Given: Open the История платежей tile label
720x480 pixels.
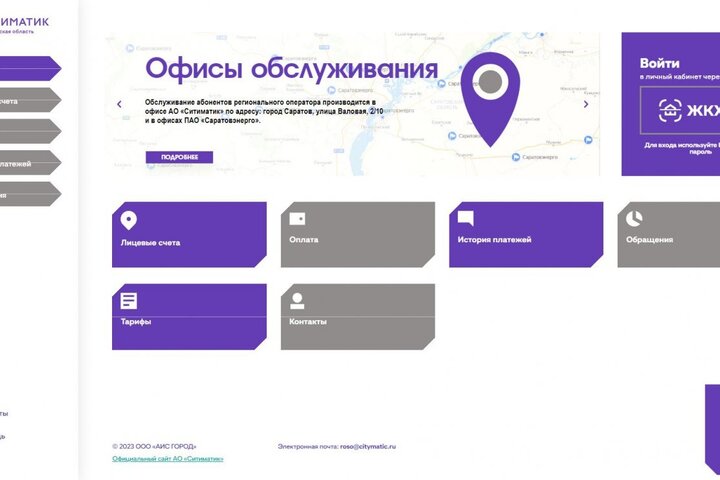Looking at the screenshot, I should pos(494,240).
